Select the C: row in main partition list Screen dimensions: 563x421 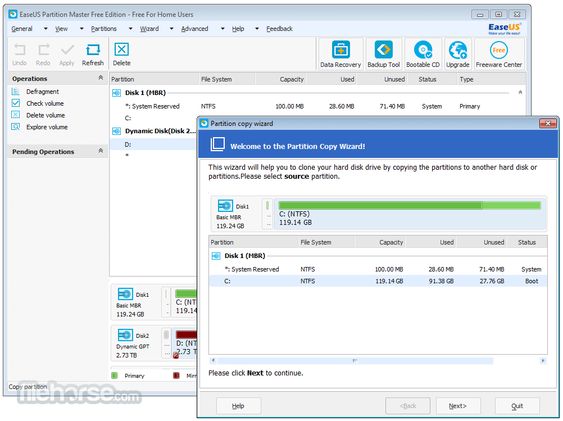(153, 118)
